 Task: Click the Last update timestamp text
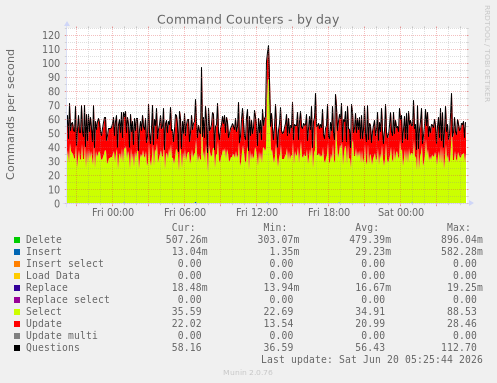[x=372, y=359]
